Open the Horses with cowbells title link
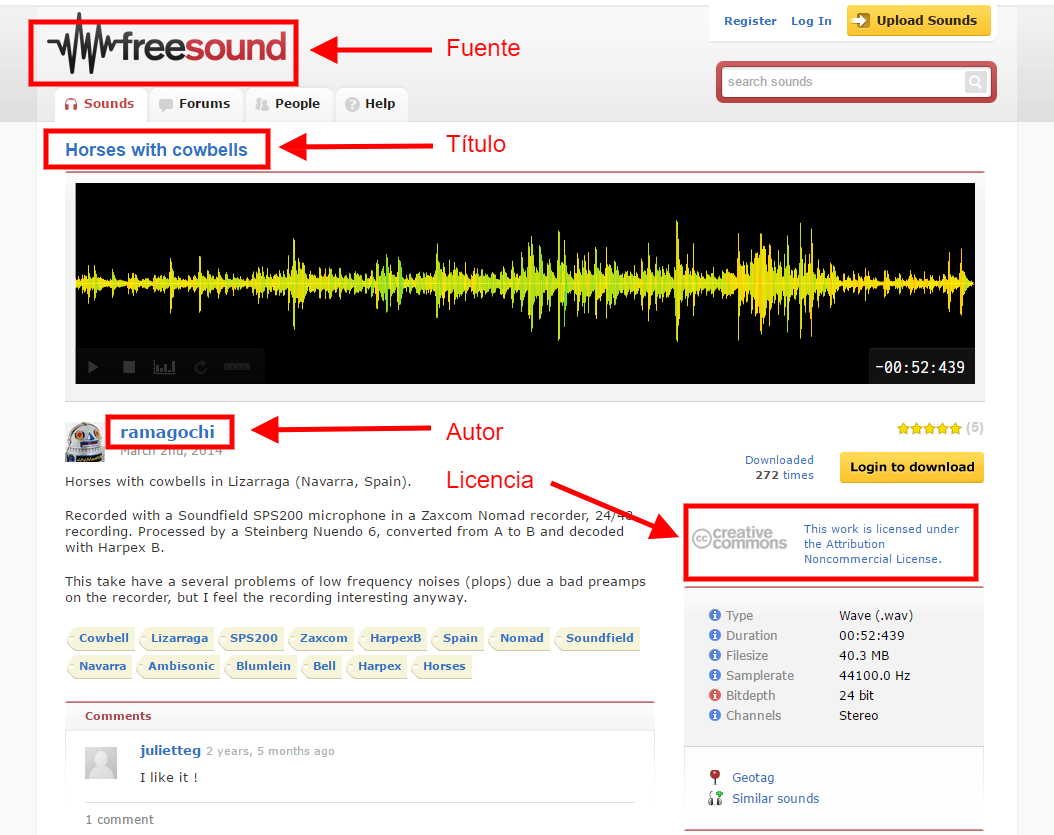Screen dimensions: 1054x835 click(157, 150)
